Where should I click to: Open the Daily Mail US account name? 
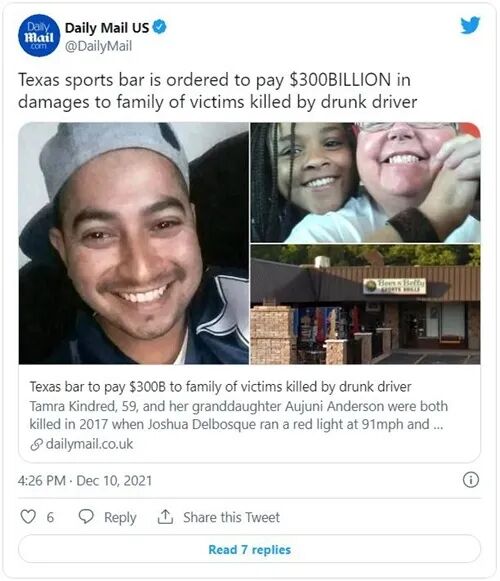(x=107, y=28)
